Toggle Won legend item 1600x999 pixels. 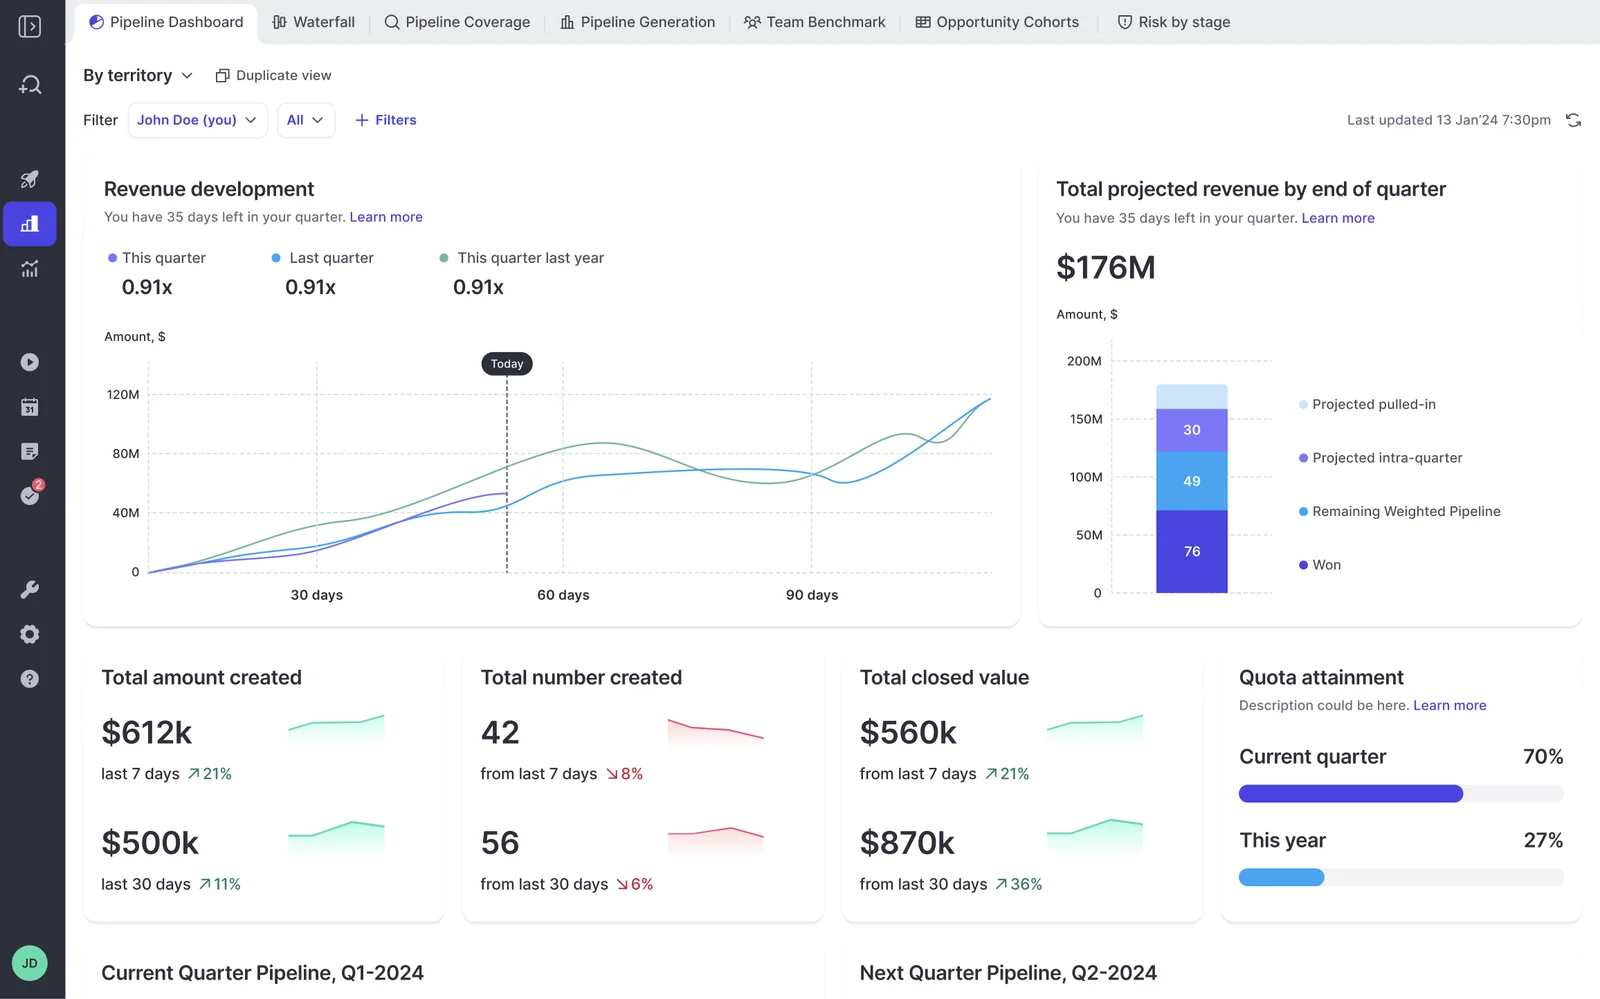coord(1320,565)
